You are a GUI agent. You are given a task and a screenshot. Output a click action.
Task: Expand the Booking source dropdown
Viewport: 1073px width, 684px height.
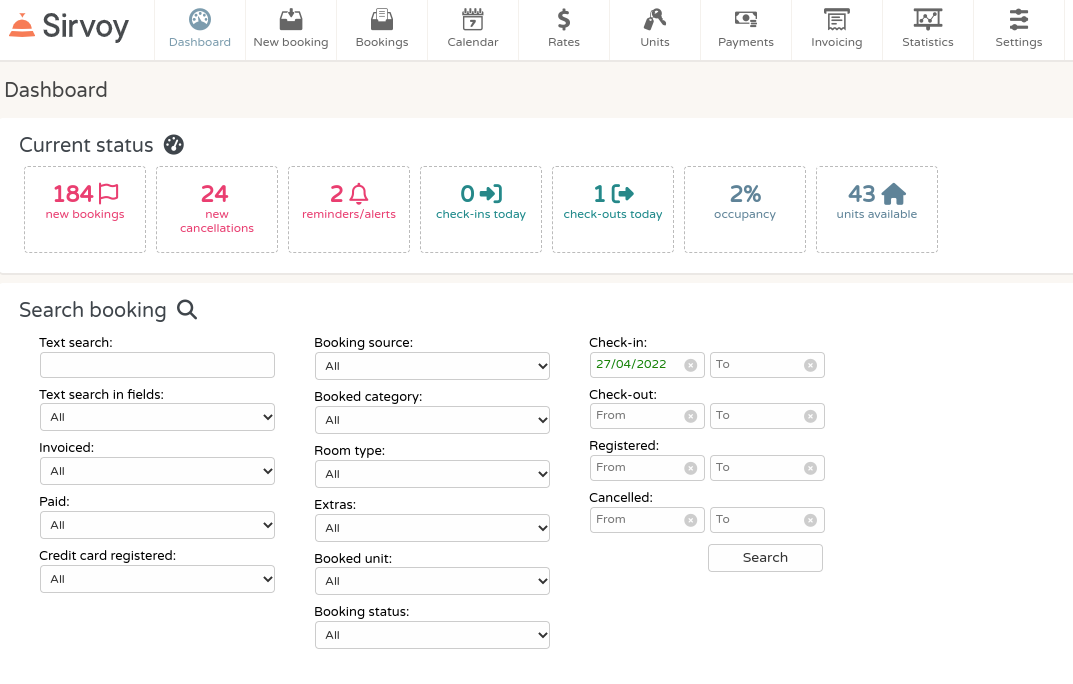(432, 366)
